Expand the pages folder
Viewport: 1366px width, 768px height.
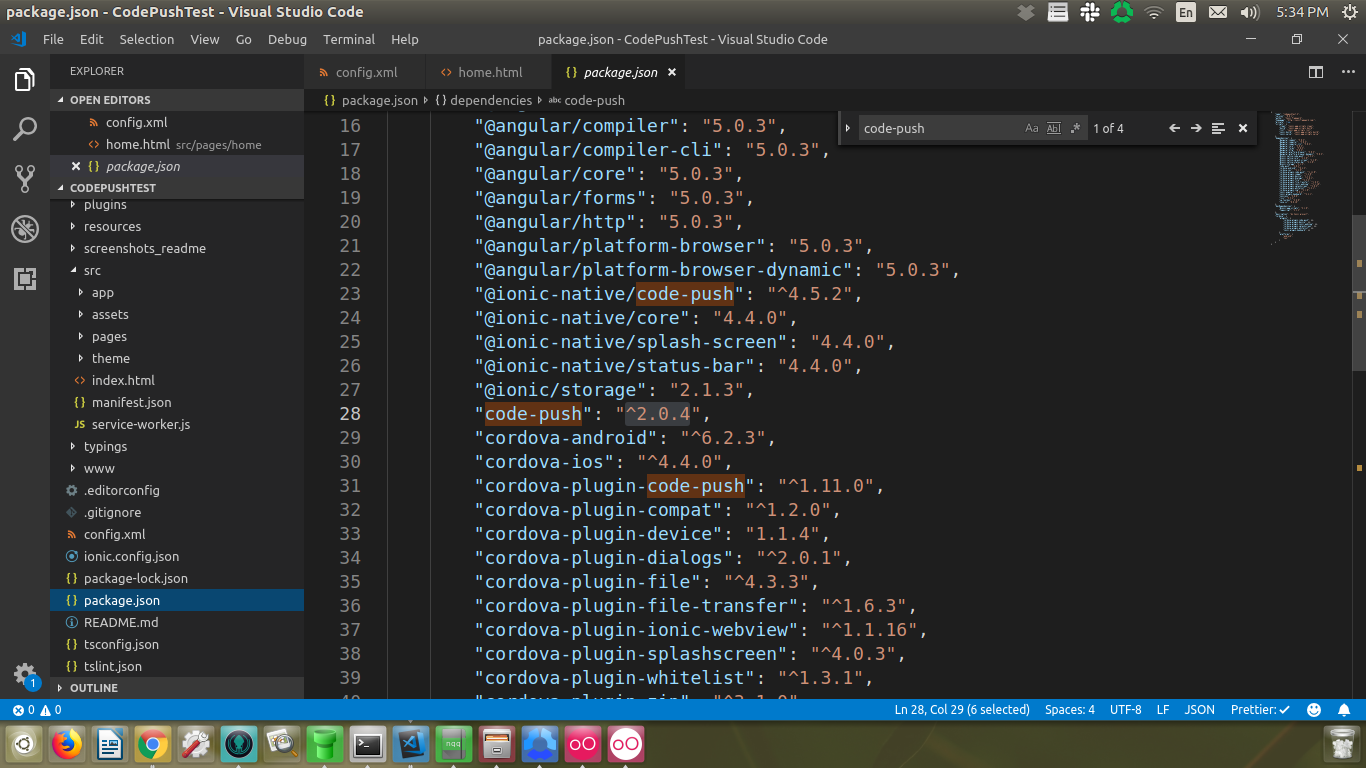click(177, 336)
